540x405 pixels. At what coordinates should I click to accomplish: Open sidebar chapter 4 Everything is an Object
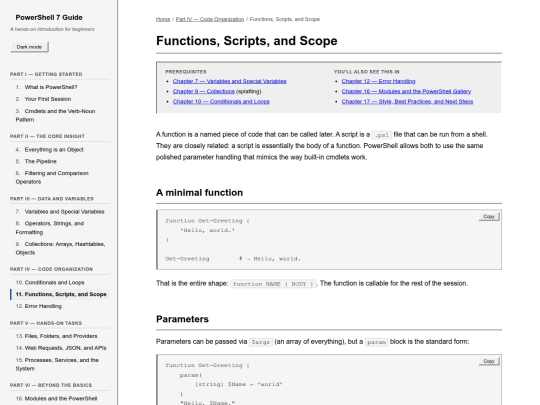pyautogui.click(x=60, y=149)
